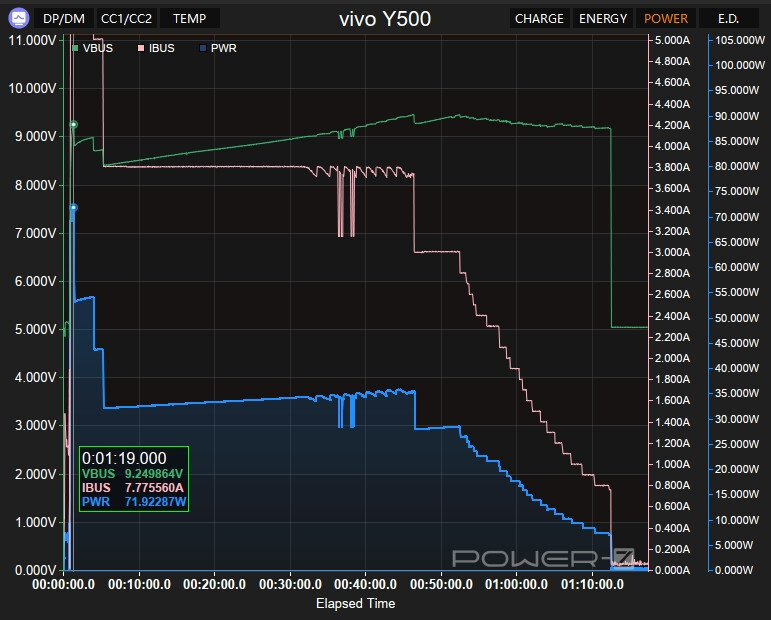Click the 0.000W power axis label
Screen dimensions: 771x620
(x=734, y=570)
